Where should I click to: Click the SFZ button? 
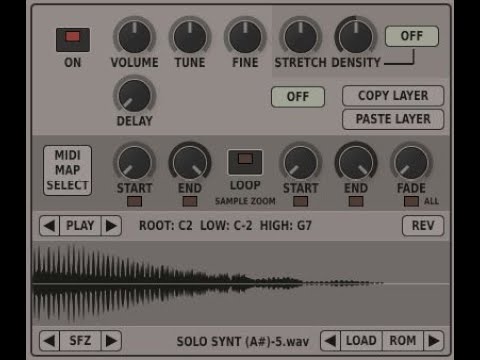pos(80,341)
